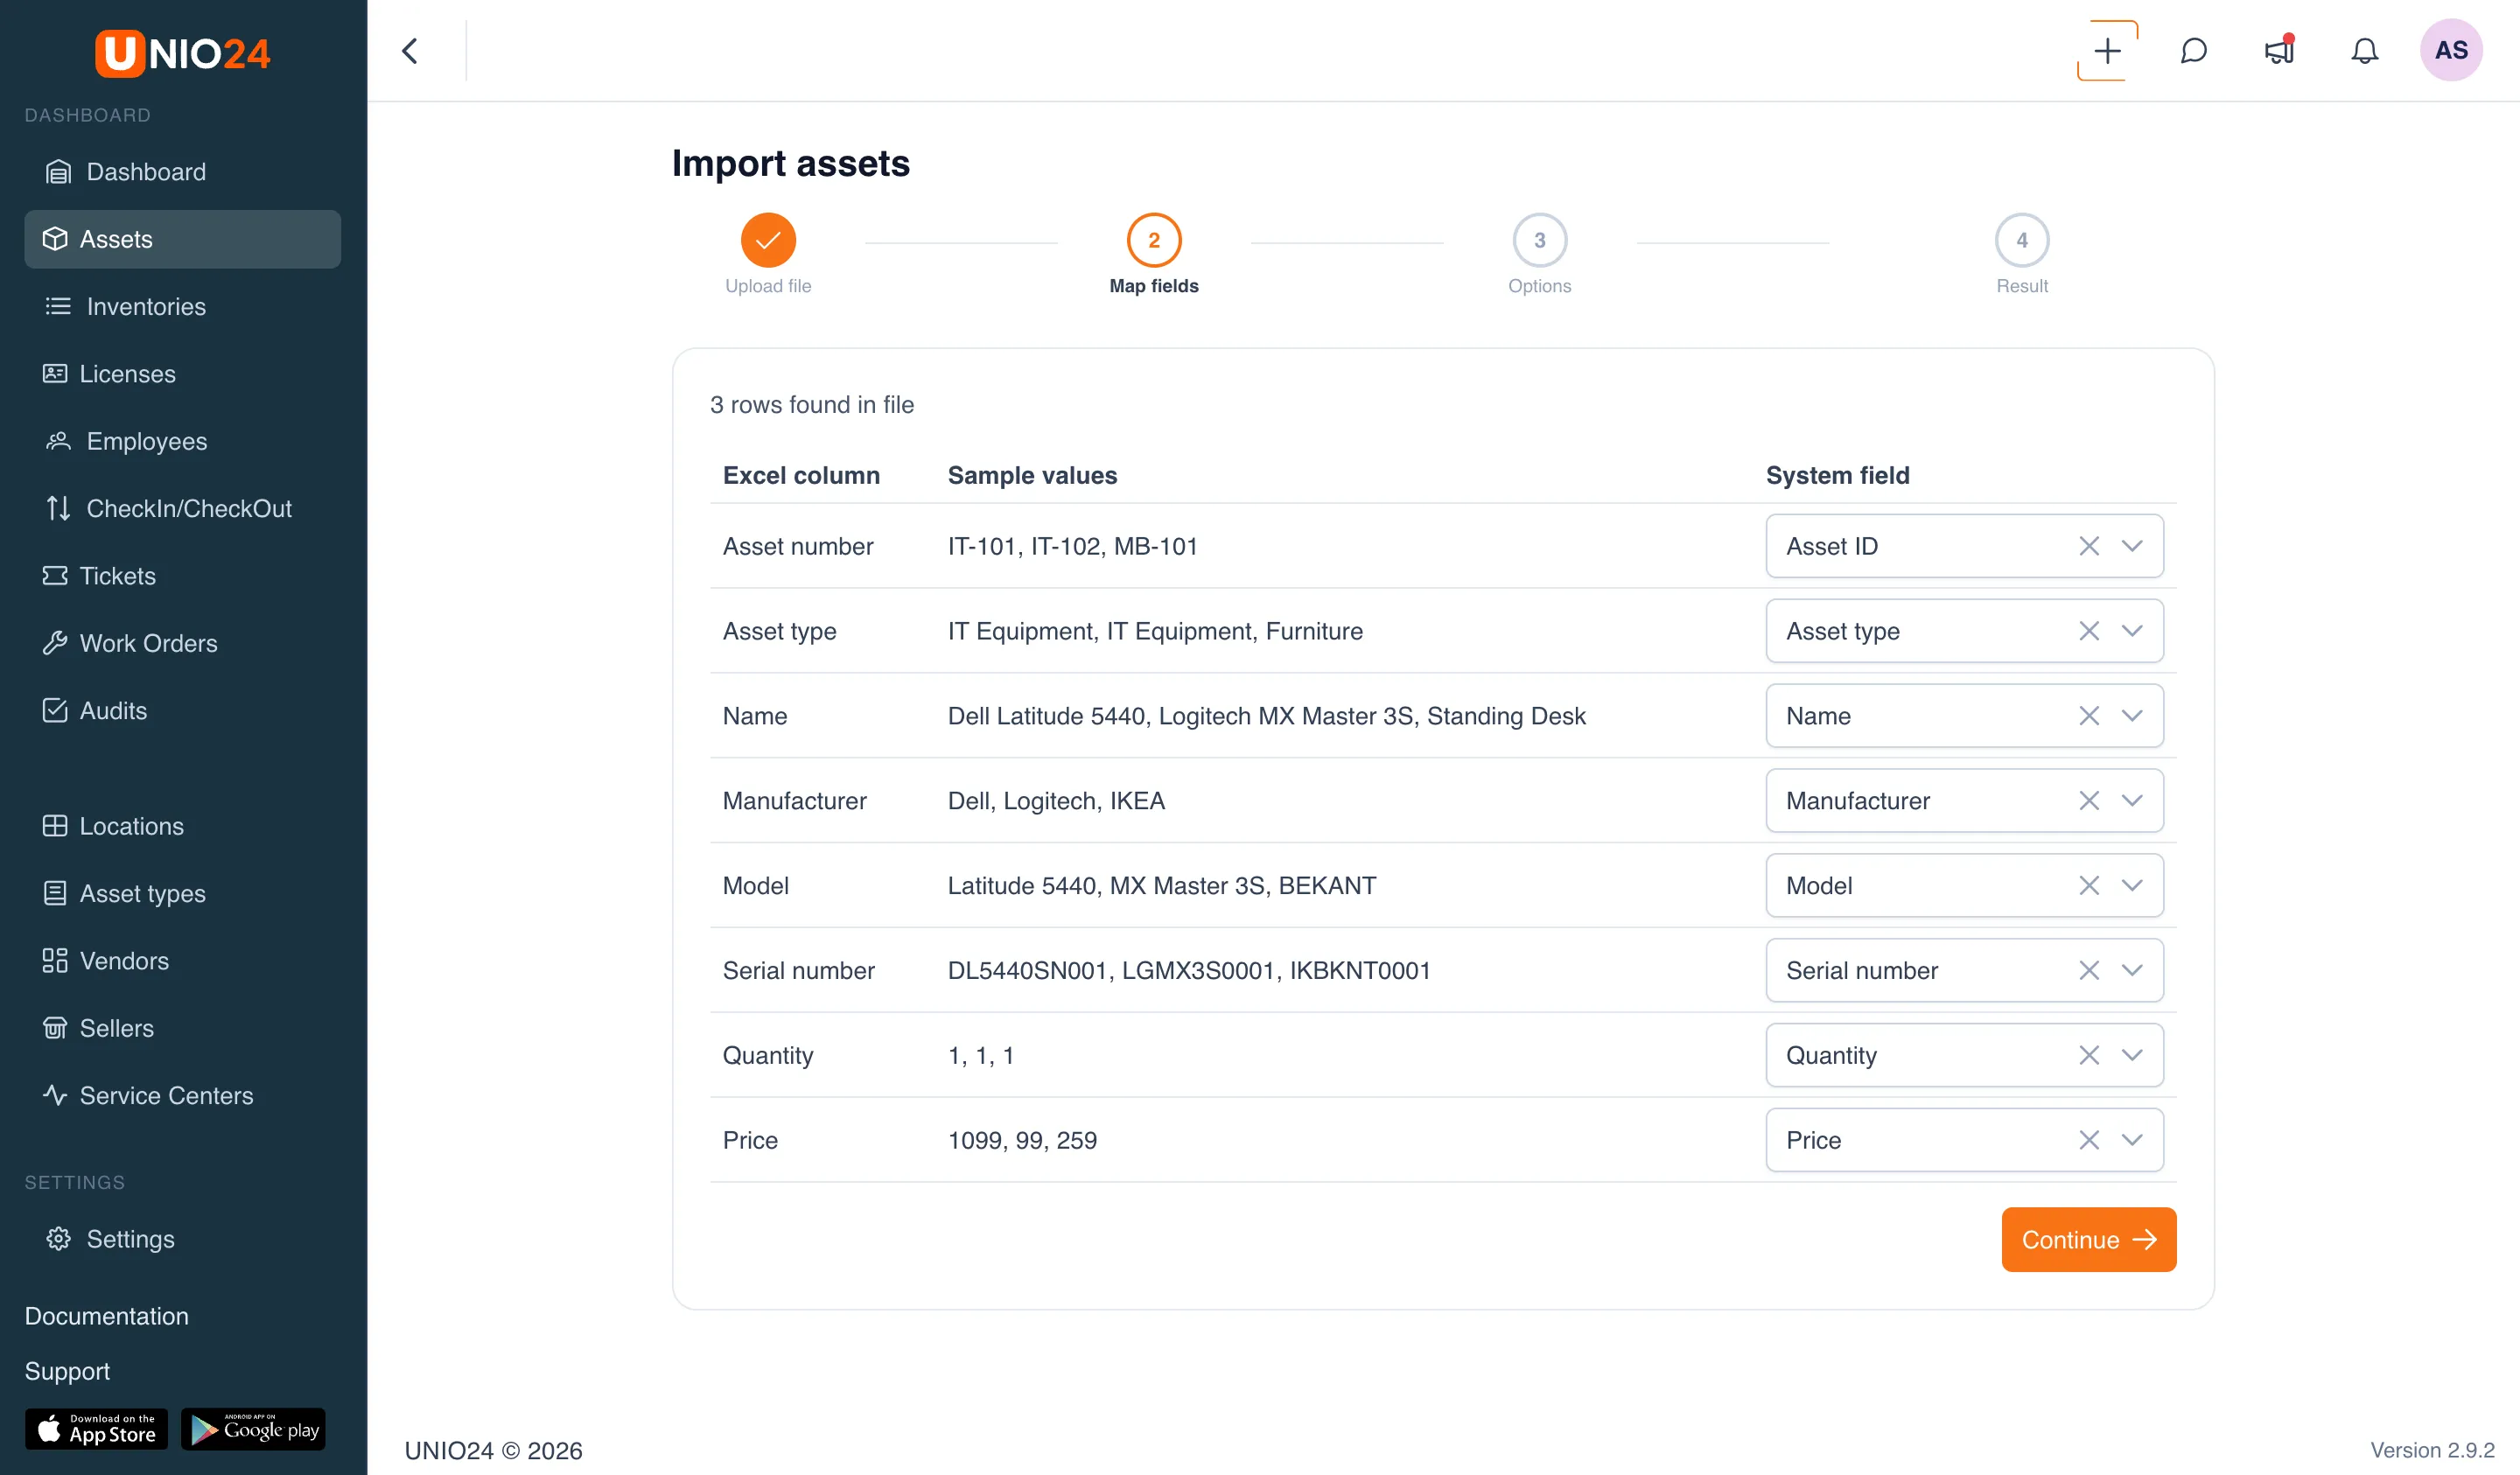Clear the Serial number field mapping
The width and height of the screenshot is (2520, 1475).
click(2088, 971)
